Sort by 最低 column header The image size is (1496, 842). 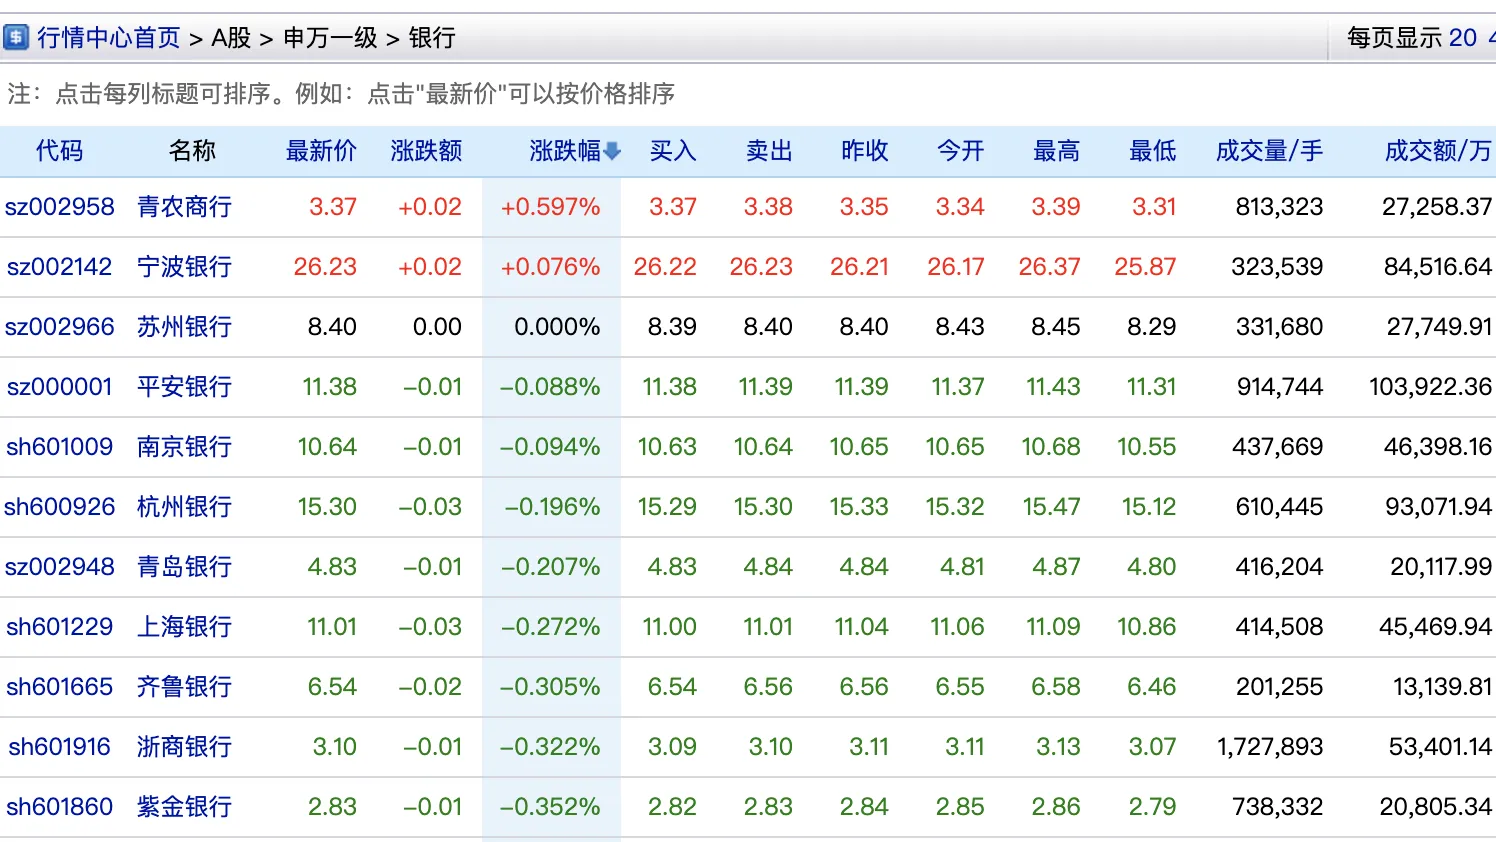(1153, 151)
